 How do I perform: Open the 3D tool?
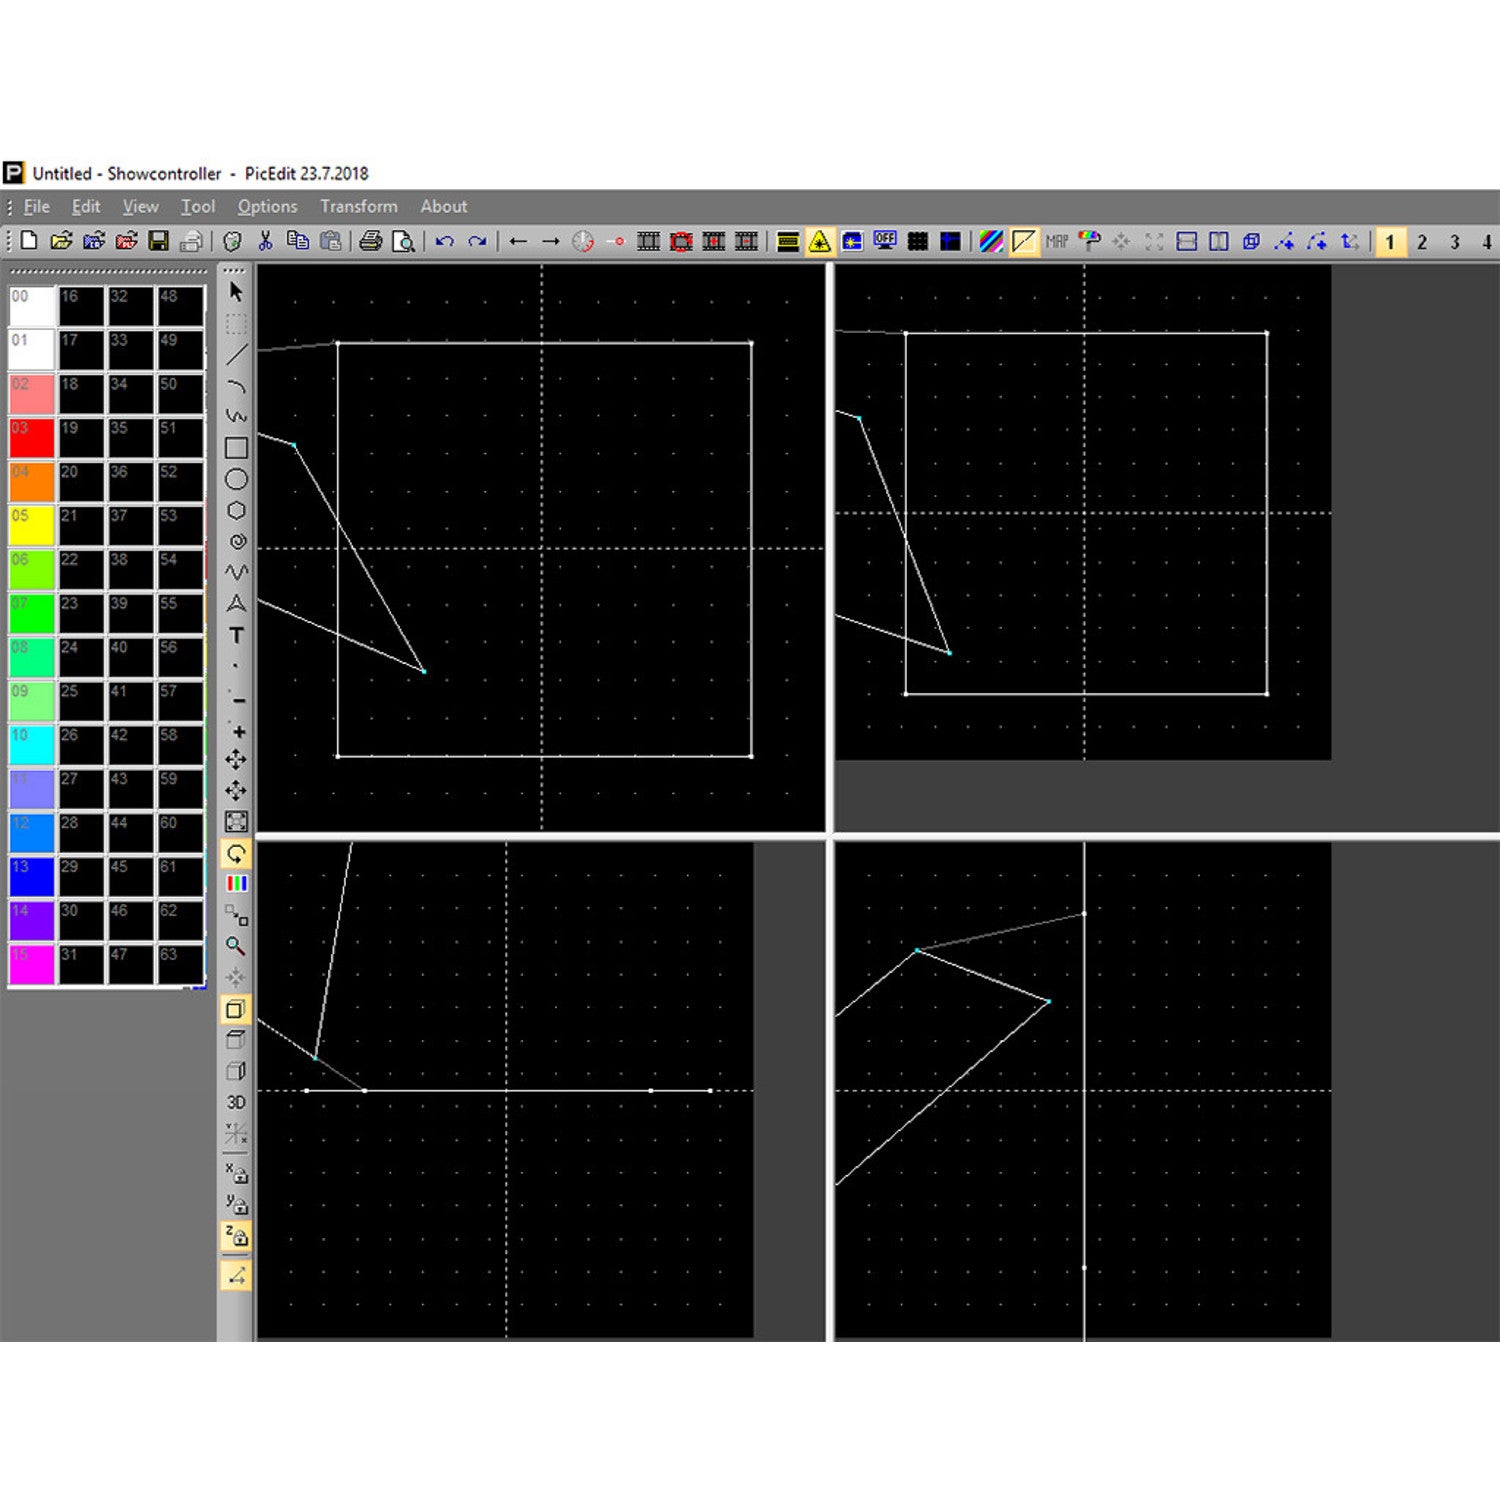(236, 1102)
